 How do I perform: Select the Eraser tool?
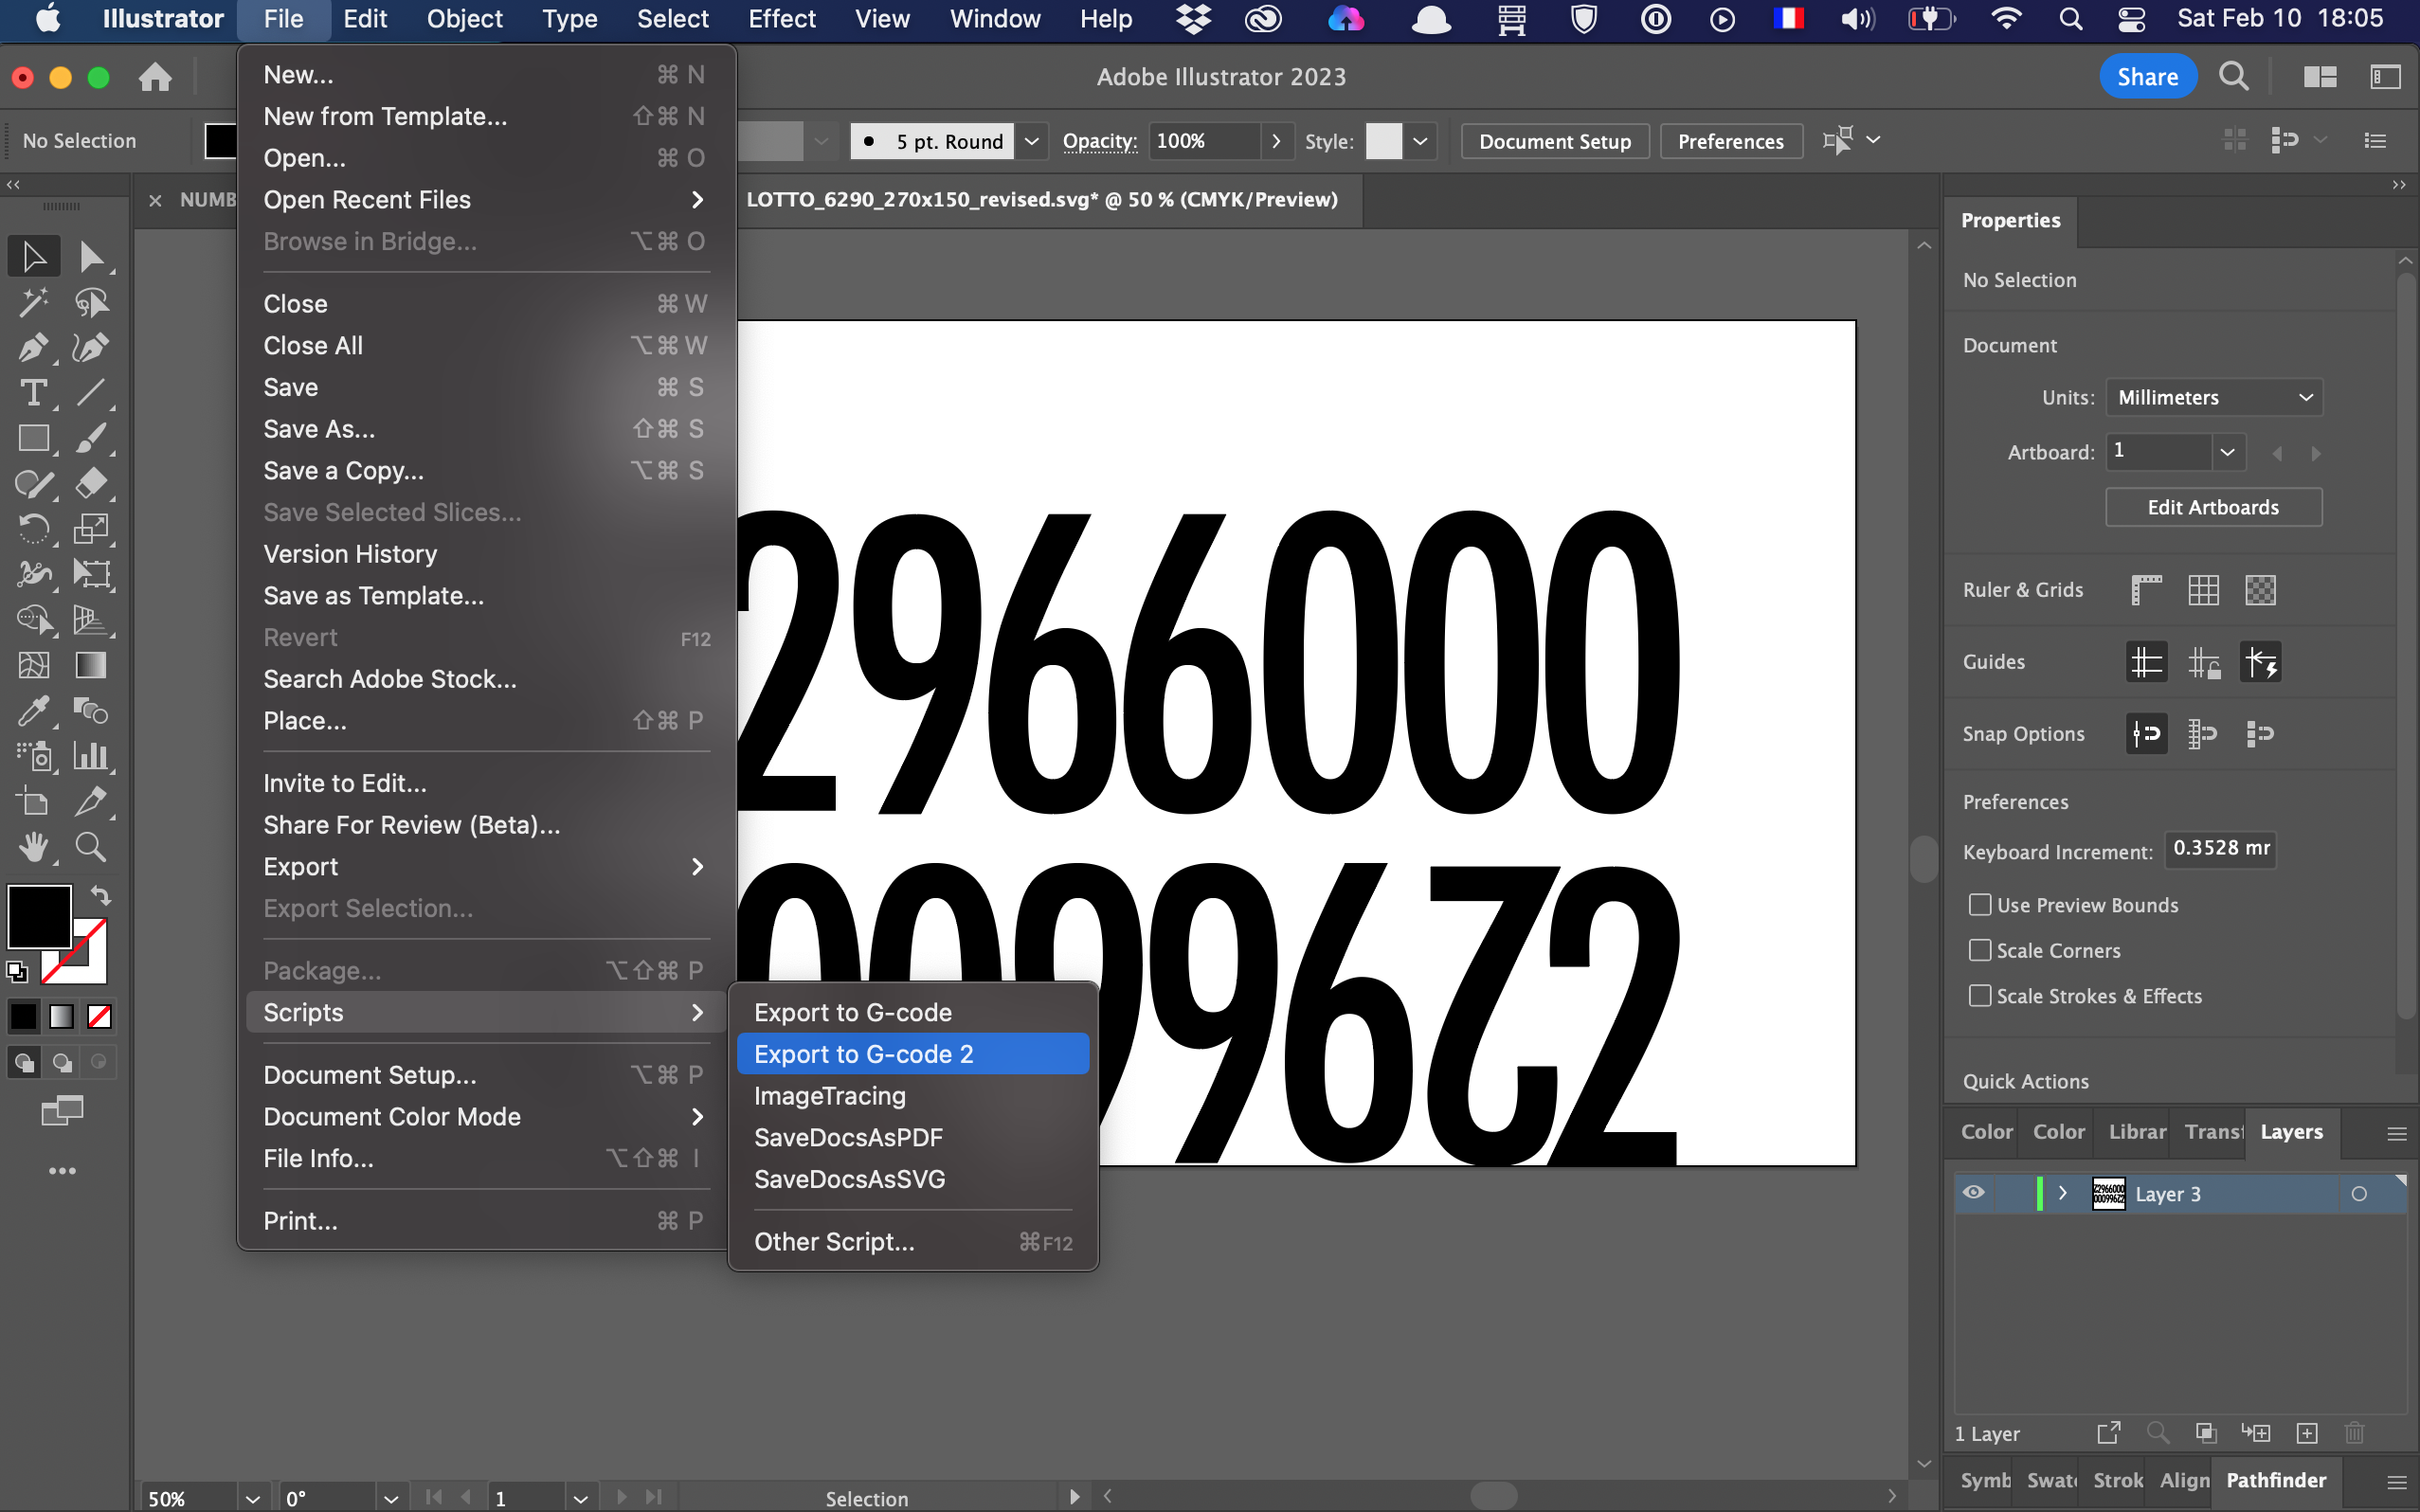[91, 484]
